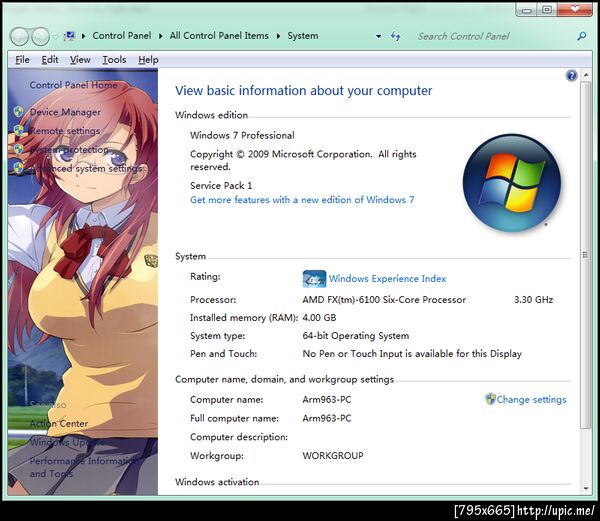The image size is (600, 521).
Task: Open the Windows Experience Index link
Action: coord(387,278)
